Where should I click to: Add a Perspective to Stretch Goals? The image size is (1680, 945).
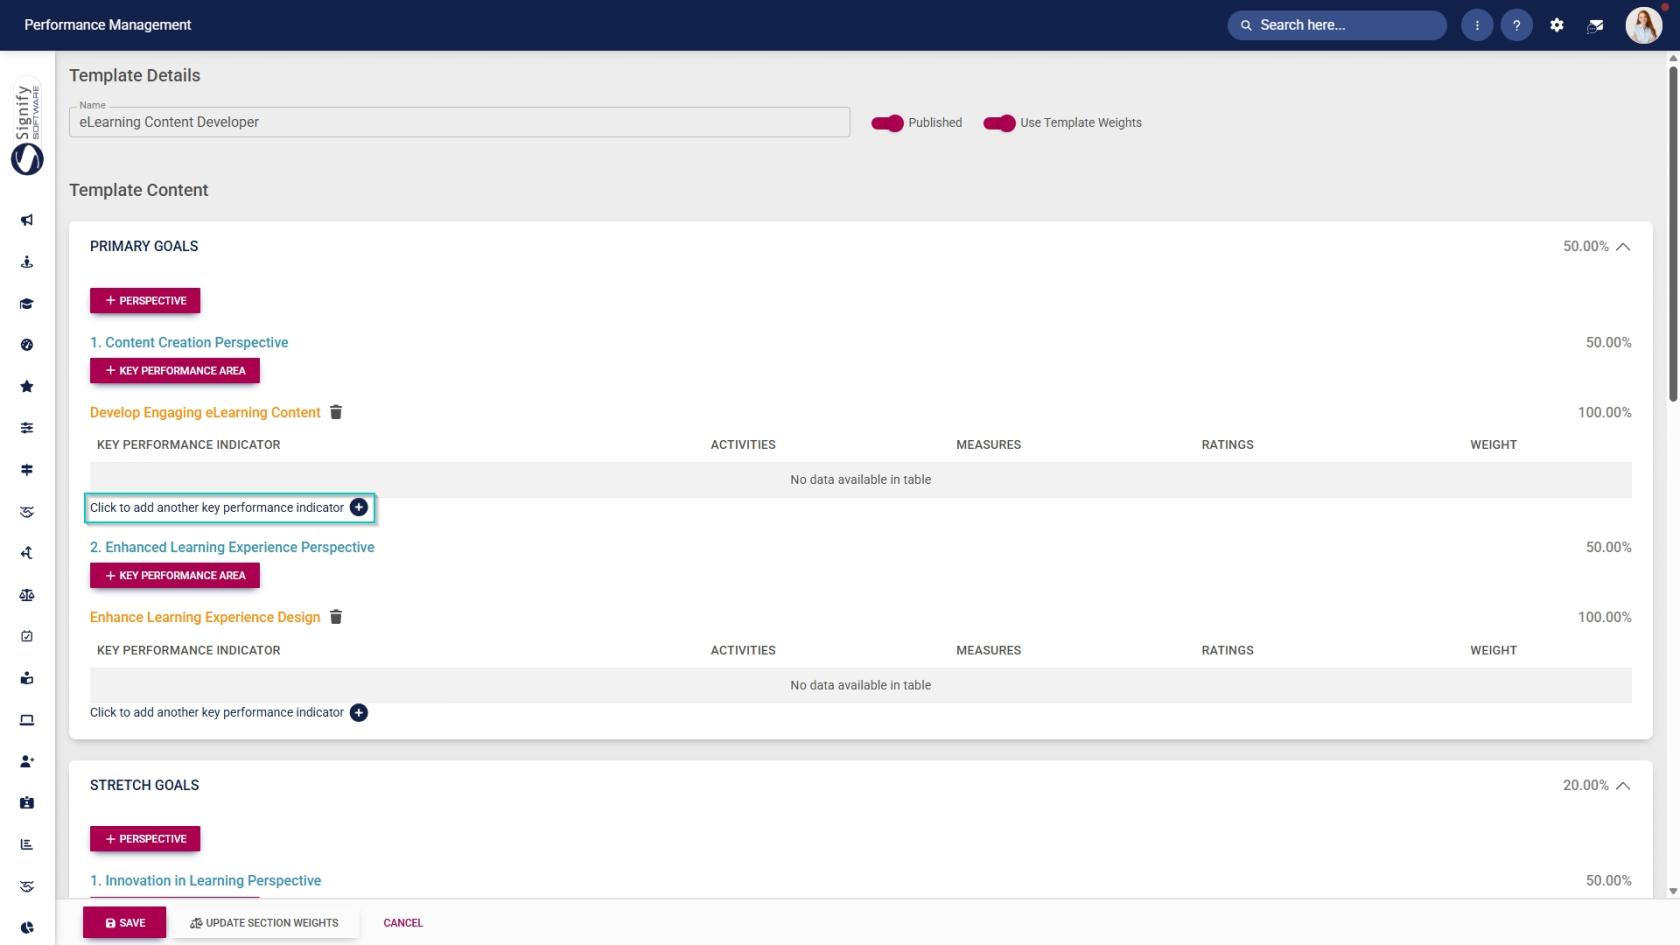click(x=145, y=839)
